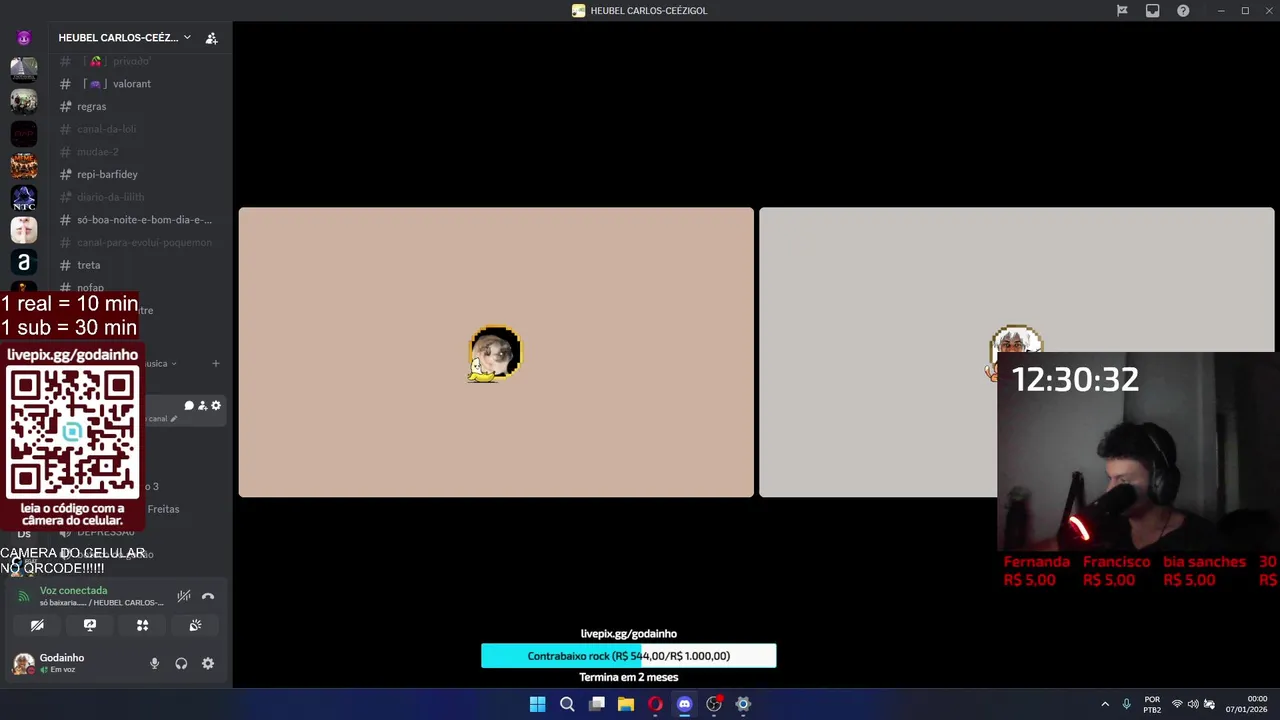Open the regras channel
The width and height of the screenshot is (1280, 720).
(91, 107)
